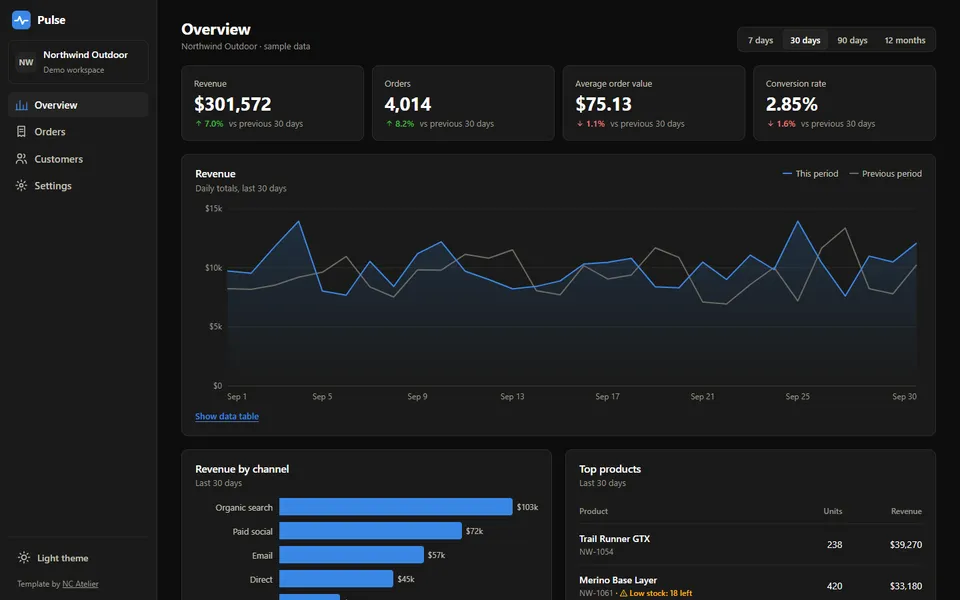This screenshot has height=600, width=960.
Task: Click the Orders value 4,014
Action: pos(408,105)
